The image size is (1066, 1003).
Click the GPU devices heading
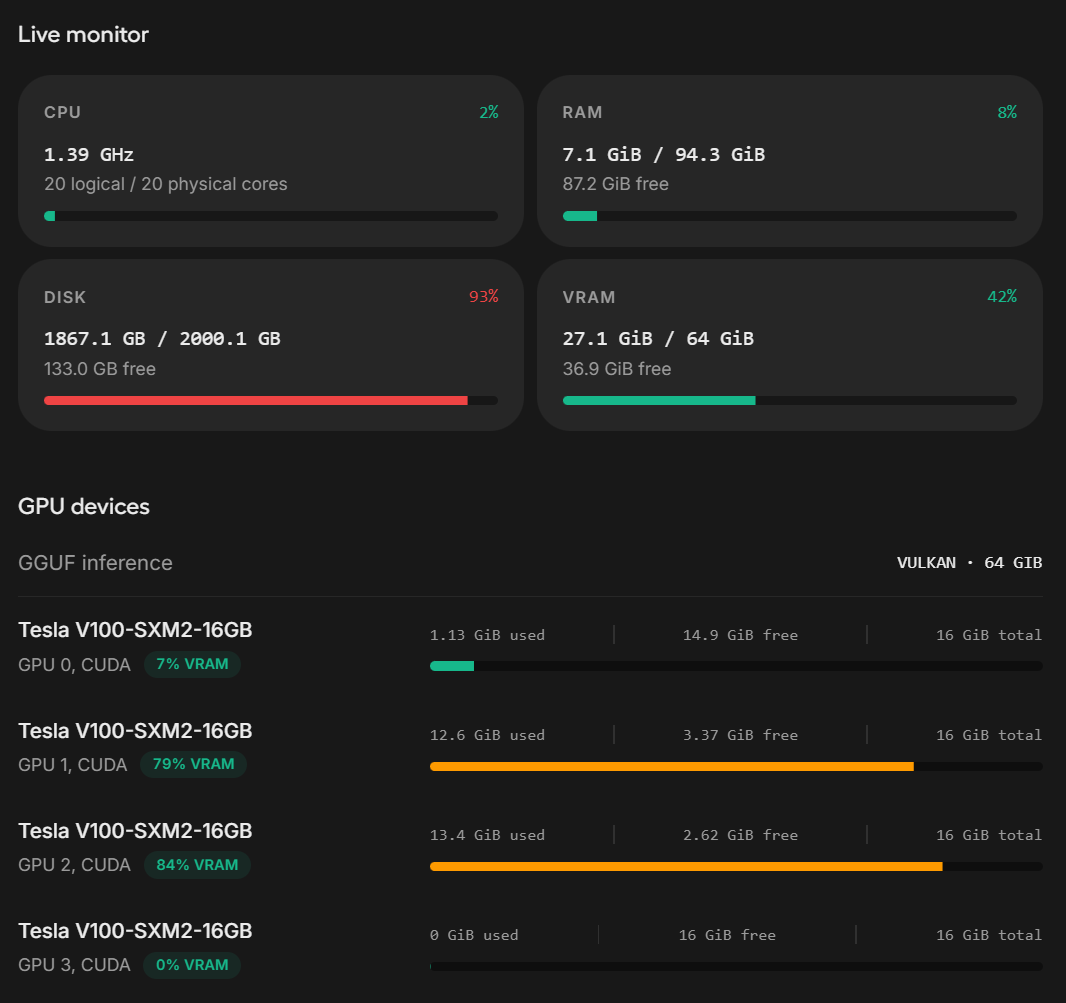84,507
